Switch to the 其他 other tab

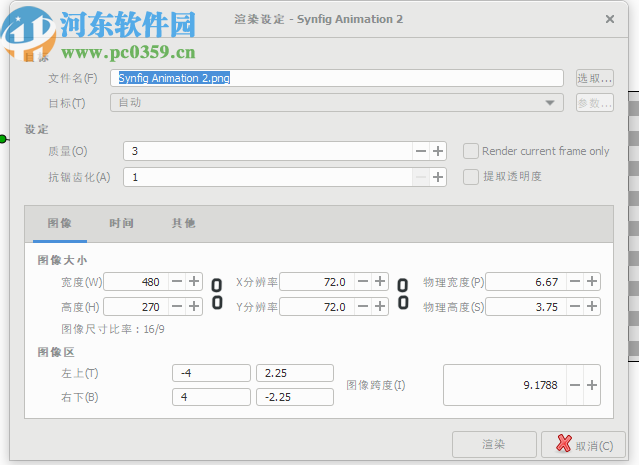183,223
